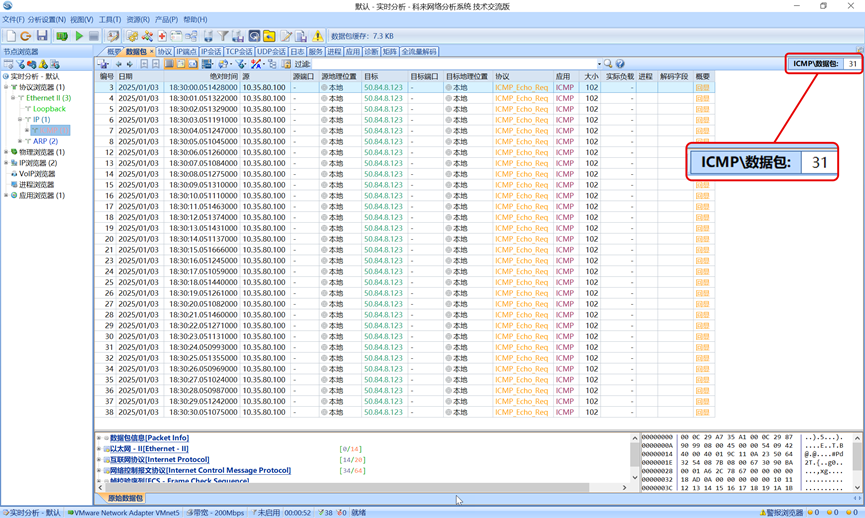Expand Internet Protocol details in decode pane

pos(99,459)
